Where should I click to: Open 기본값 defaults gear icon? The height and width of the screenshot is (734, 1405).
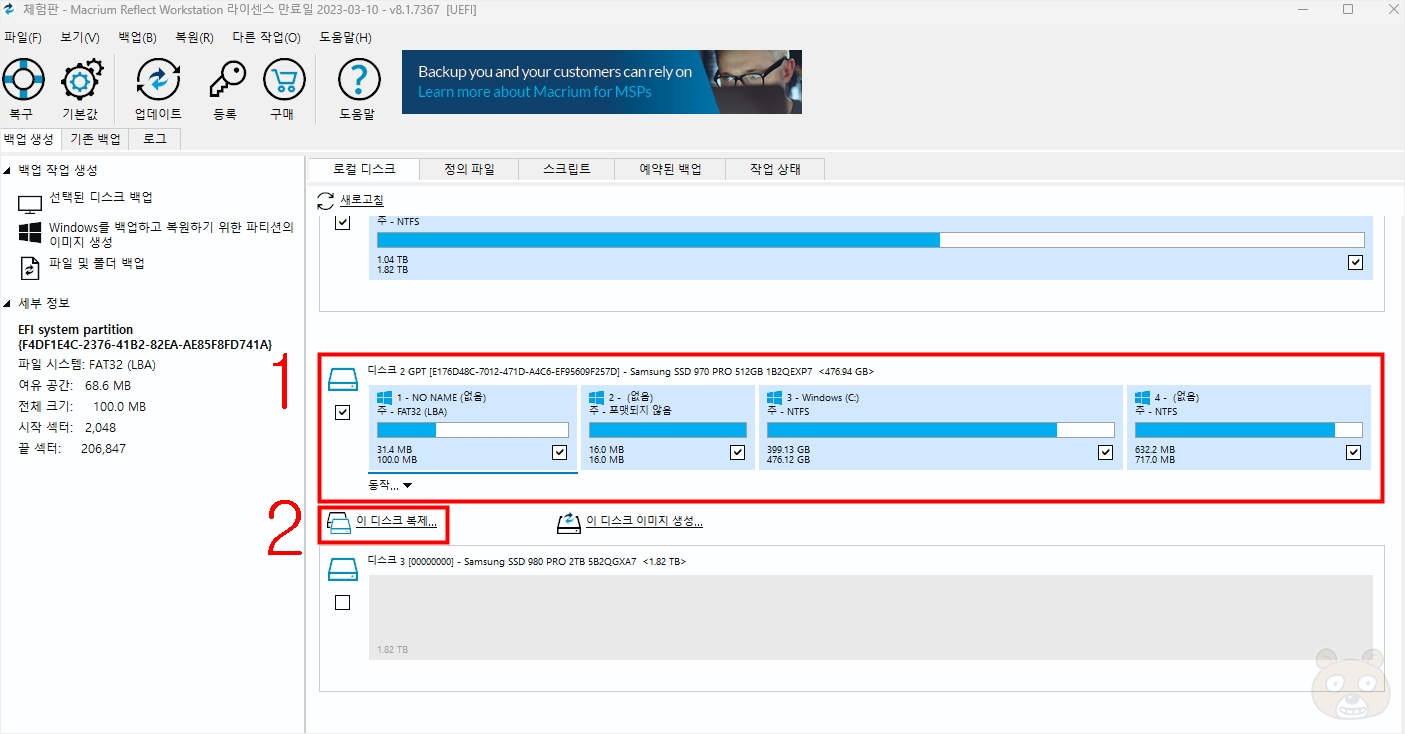[x=80, y=79]
